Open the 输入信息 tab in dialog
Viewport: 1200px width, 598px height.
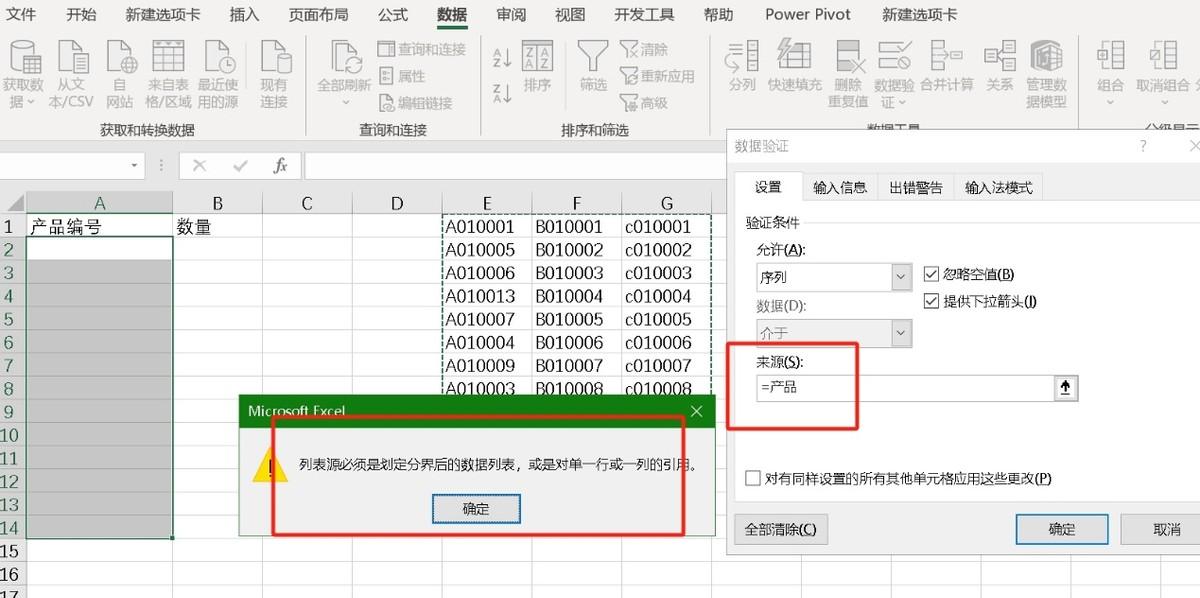(x=840, y=187)
